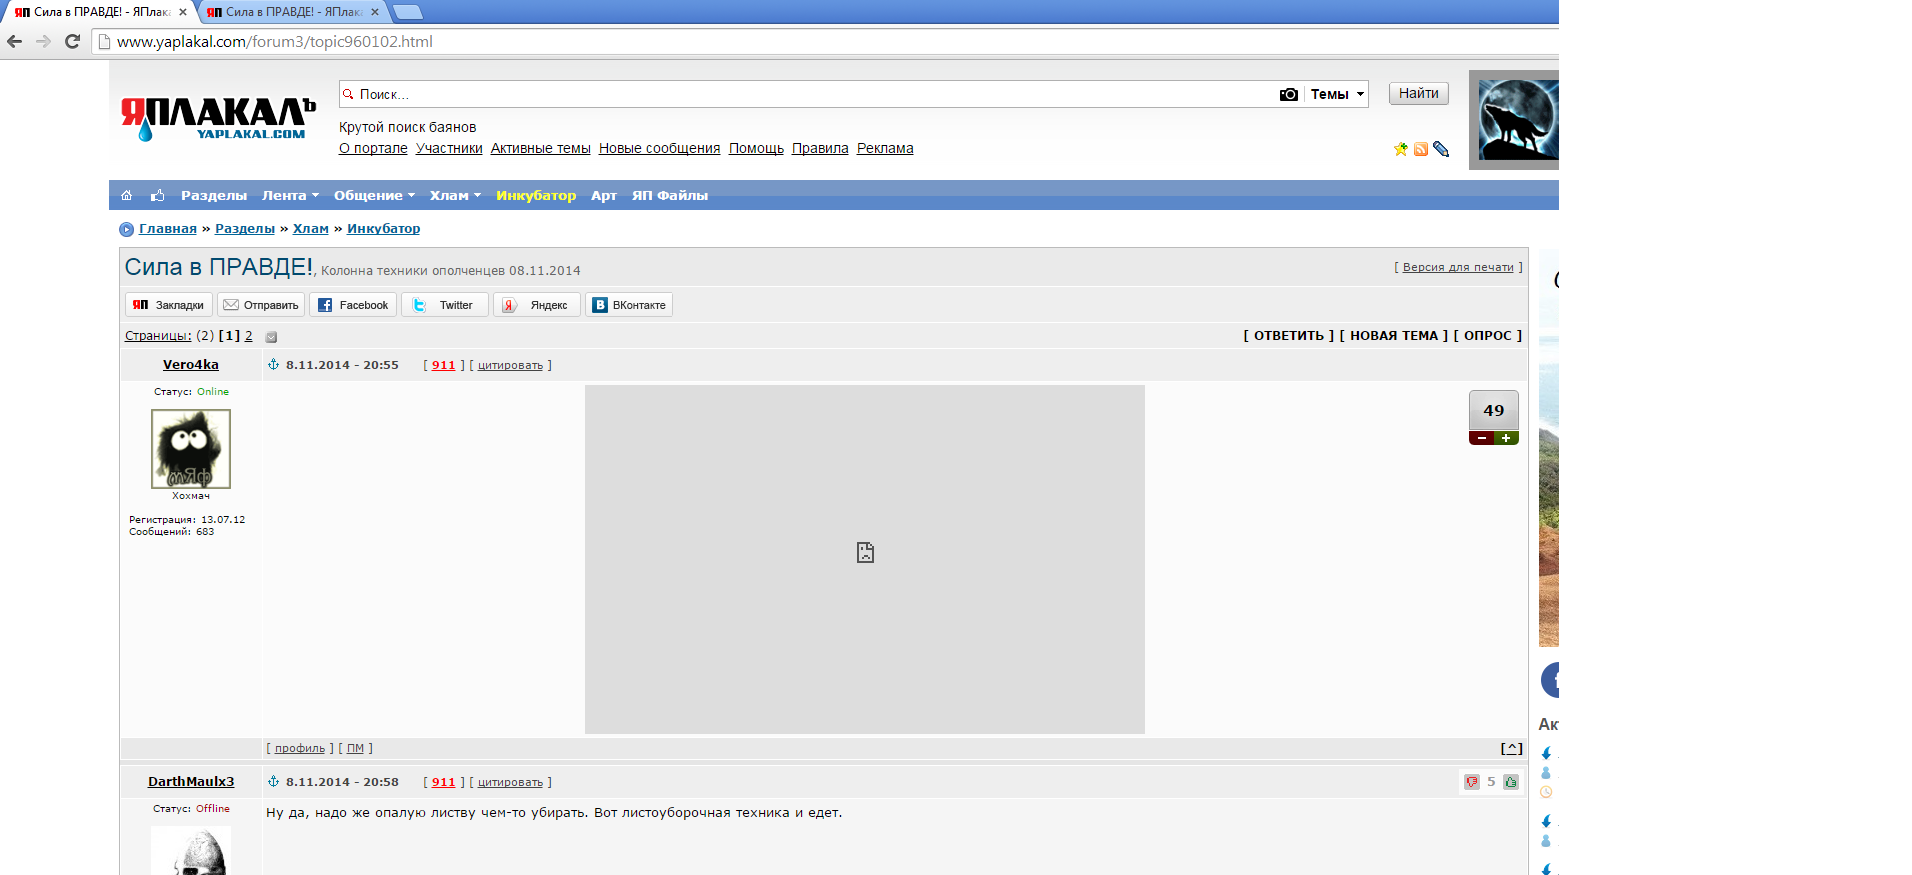Open профиль link under Vero4ka's post
The height and width of the screenshot is (875, 1912).
[300, 748]
